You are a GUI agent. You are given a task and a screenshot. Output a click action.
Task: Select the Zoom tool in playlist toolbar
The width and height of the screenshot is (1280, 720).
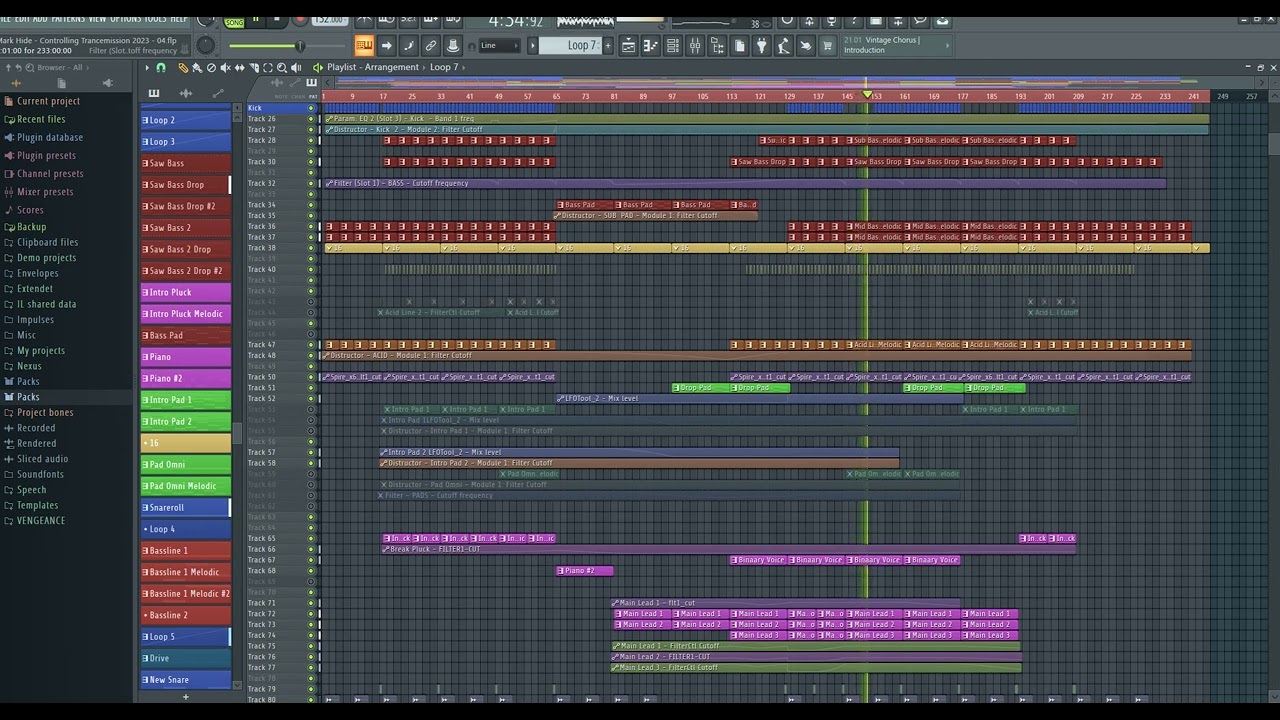point(281,68)
